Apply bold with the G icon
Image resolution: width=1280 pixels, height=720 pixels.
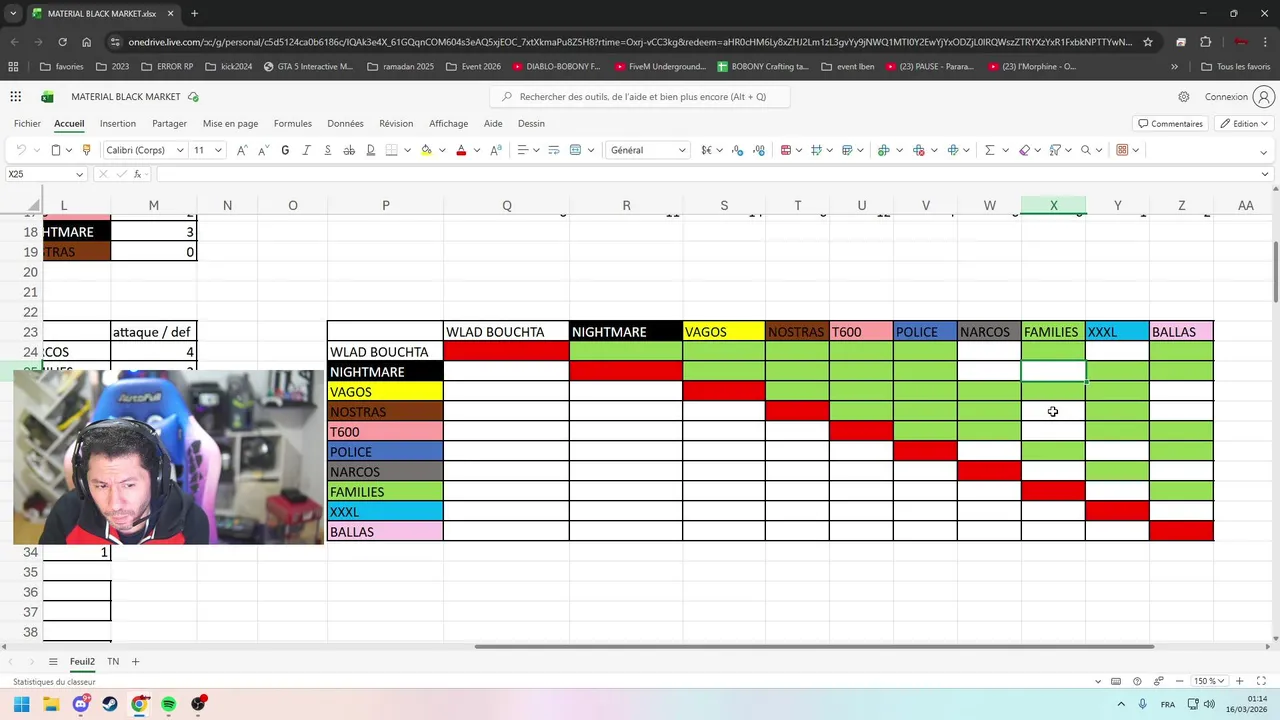coord(285,150)
